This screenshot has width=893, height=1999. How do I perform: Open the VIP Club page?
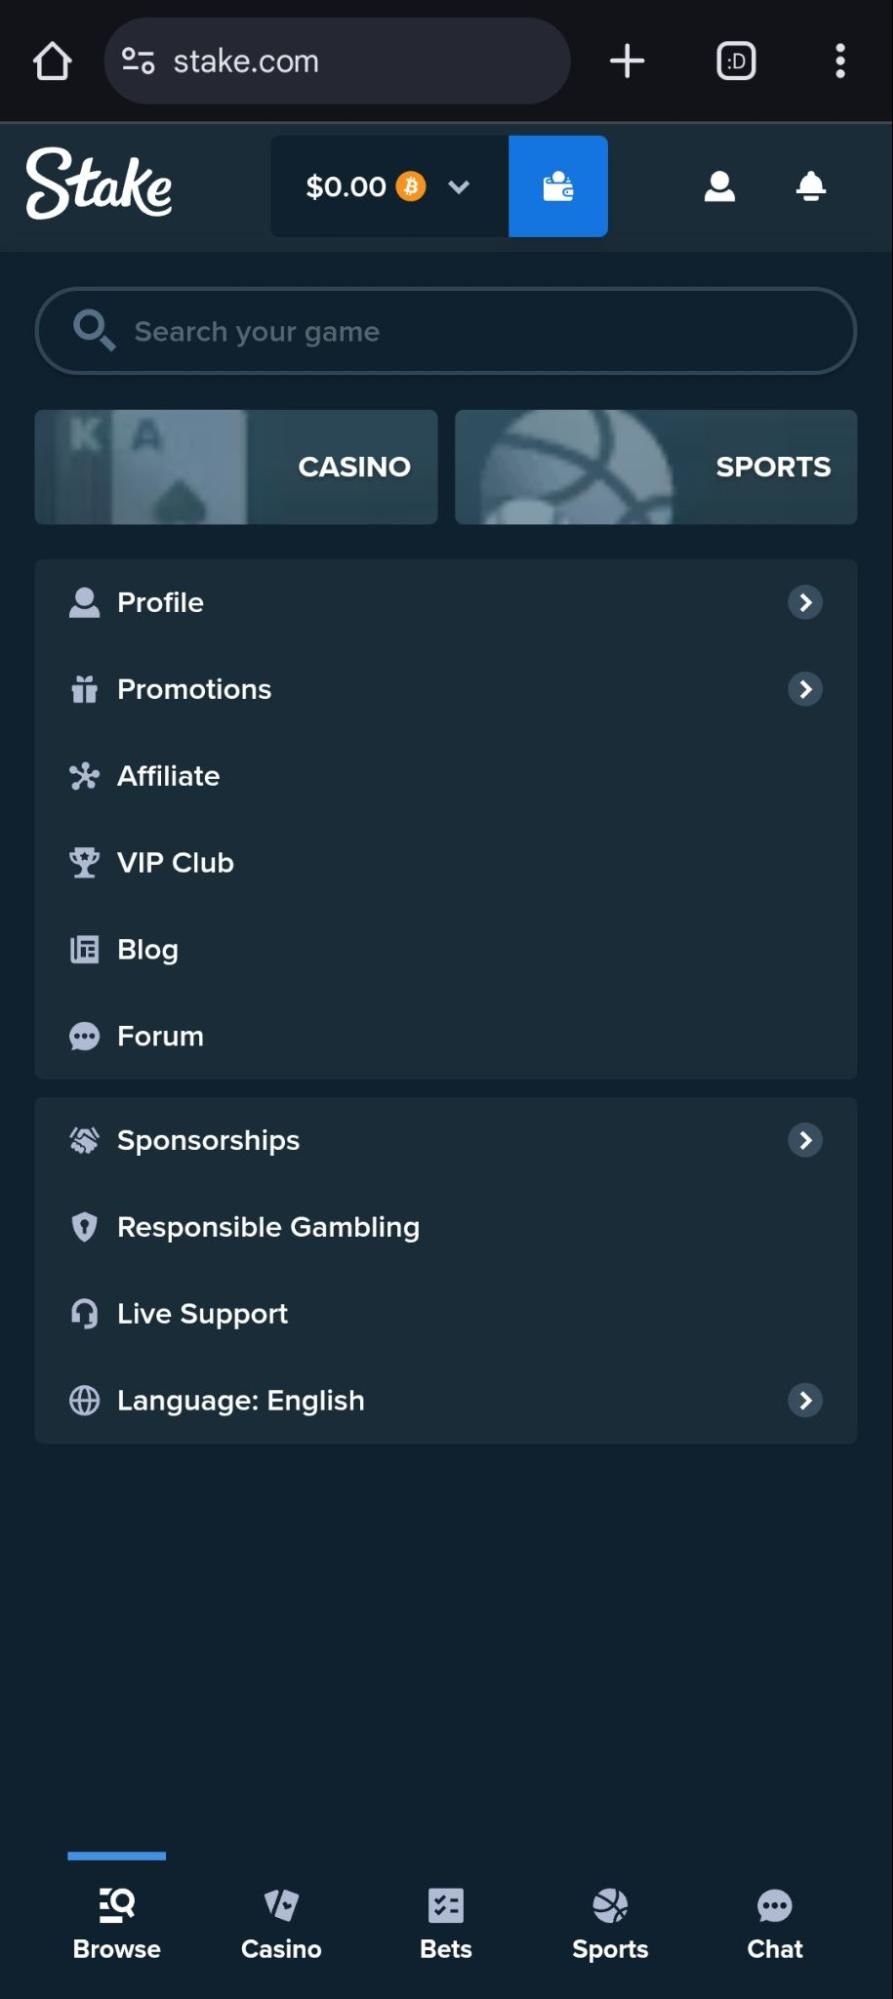(x=175, y=863)
